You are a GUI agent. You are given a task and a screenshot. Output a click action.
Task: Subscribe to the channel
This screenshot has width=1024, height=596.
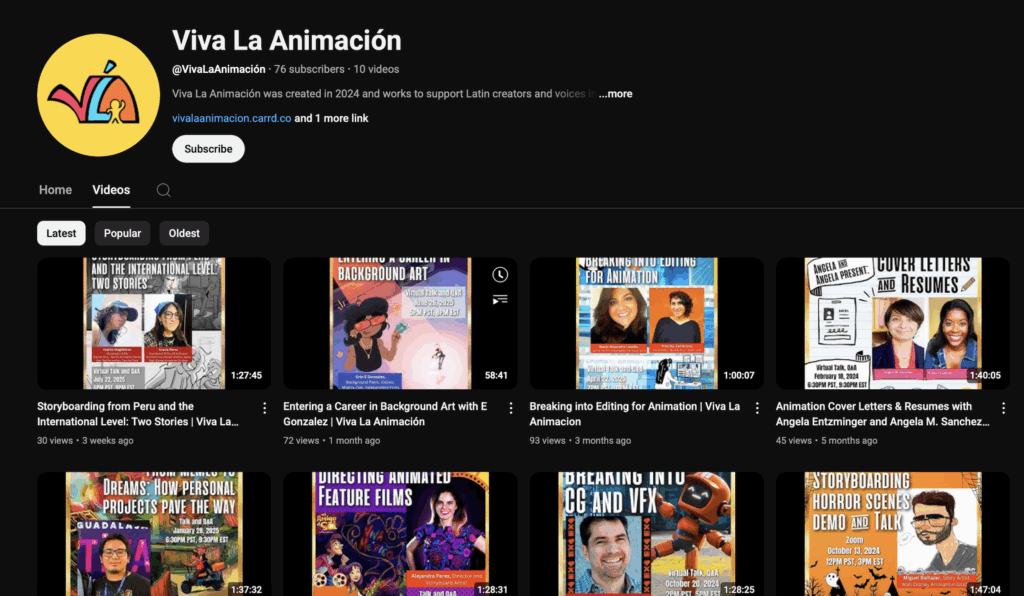[208, 149]
